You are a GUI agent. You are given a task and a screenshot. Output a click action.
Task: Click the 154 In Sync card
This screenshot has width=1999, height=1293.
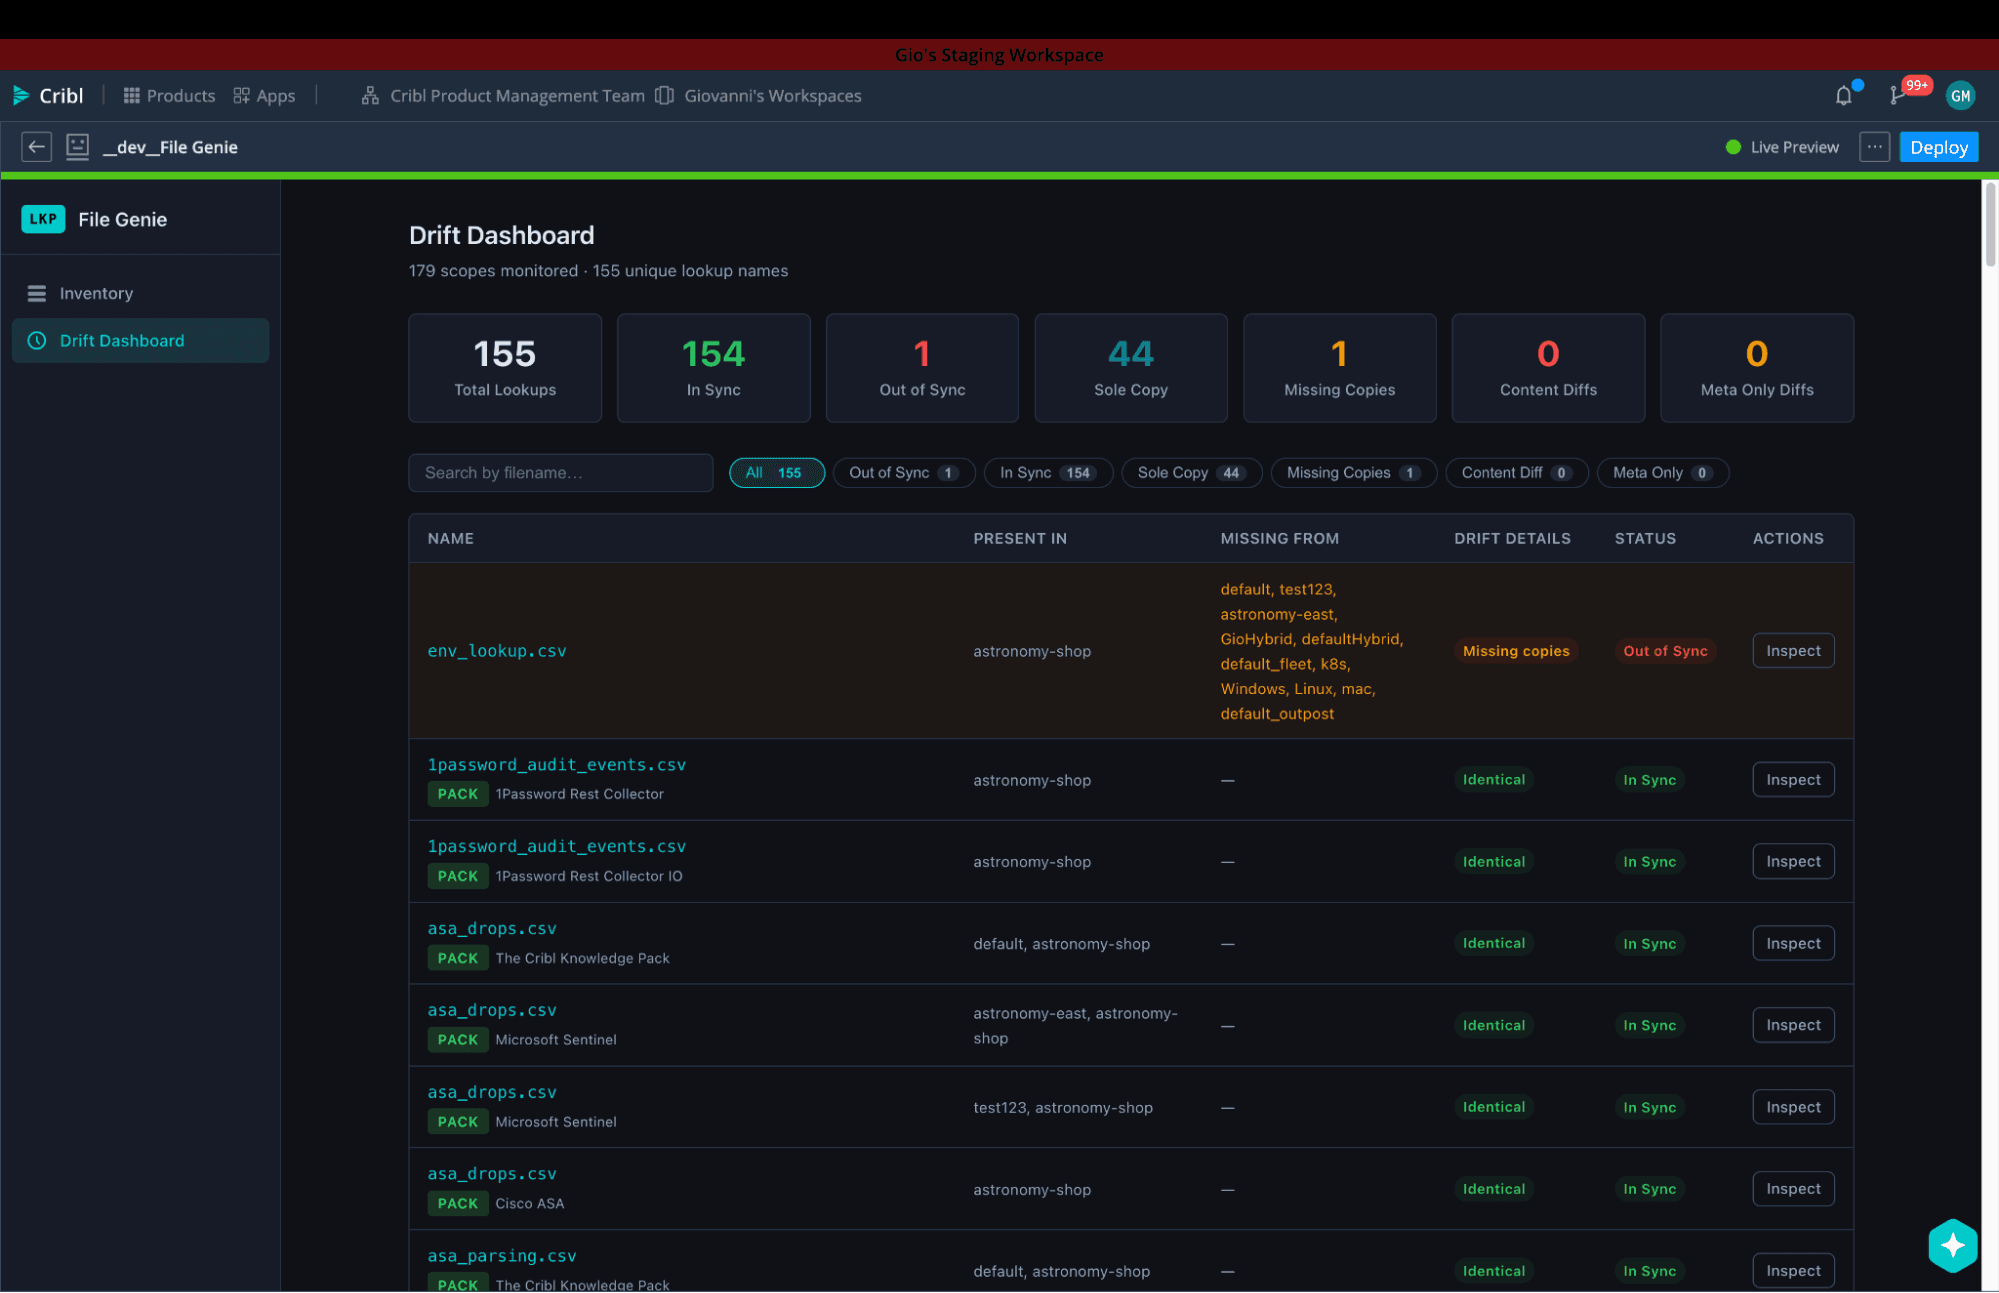713,368
